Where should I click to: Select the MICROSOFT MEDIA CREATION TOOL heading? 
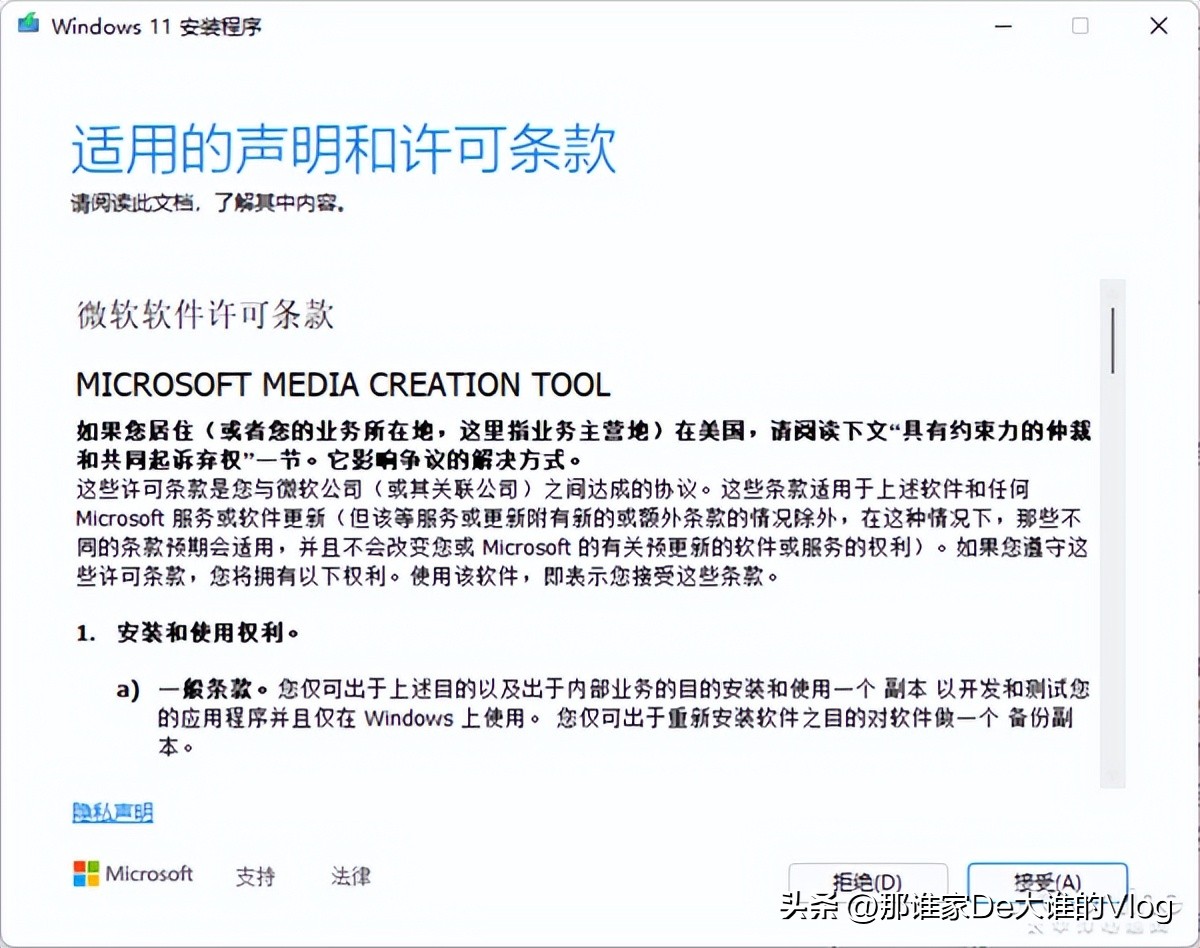[x=343, y=384]
